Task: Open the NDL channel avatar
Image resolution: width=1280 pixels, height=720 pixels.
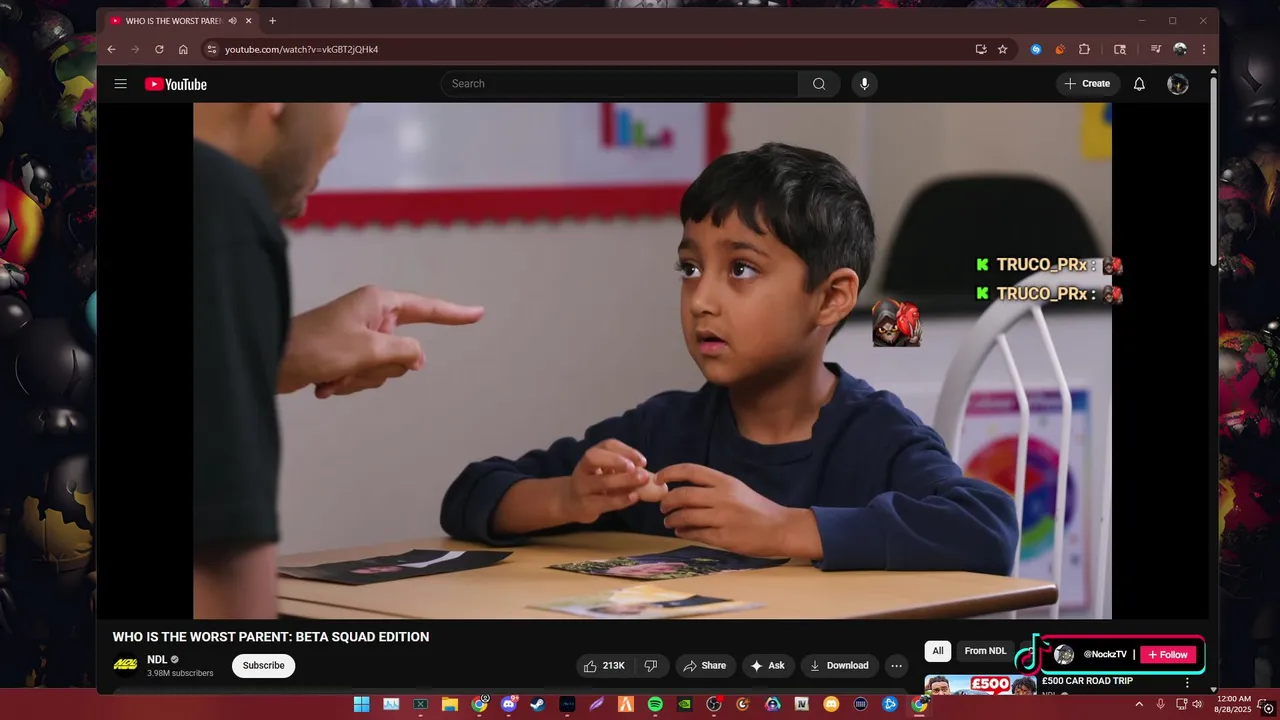Action: (x=126, y=665)
